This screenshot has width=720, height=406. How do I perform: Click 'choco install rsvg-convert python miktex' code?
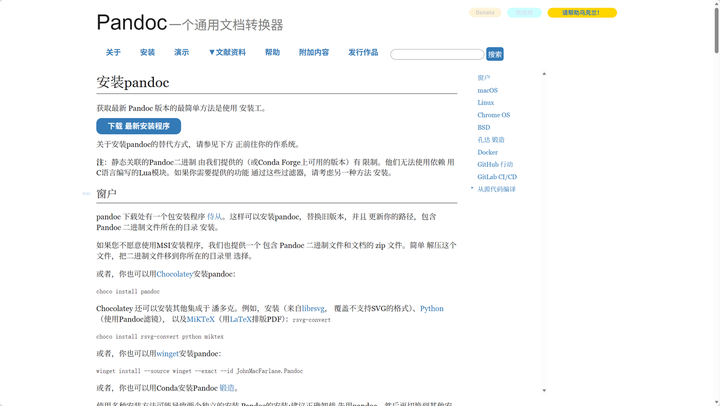coord(160,337)
